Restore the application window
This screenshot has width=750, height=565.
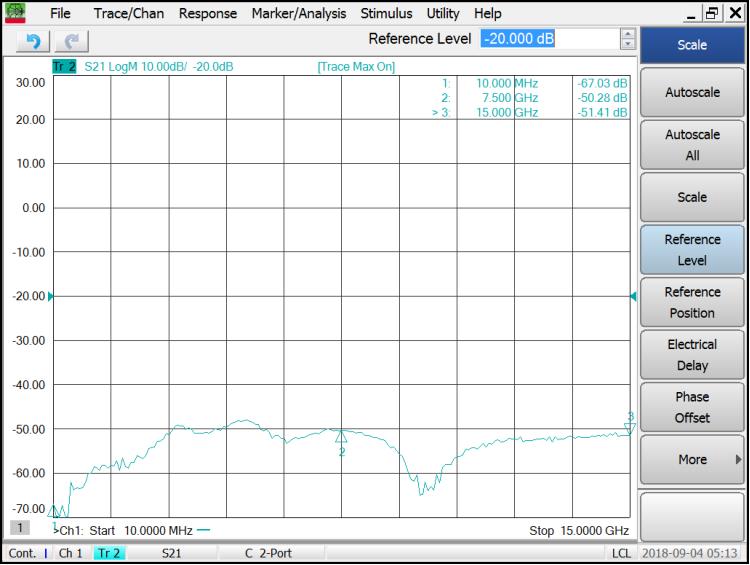tap(712, 13)
